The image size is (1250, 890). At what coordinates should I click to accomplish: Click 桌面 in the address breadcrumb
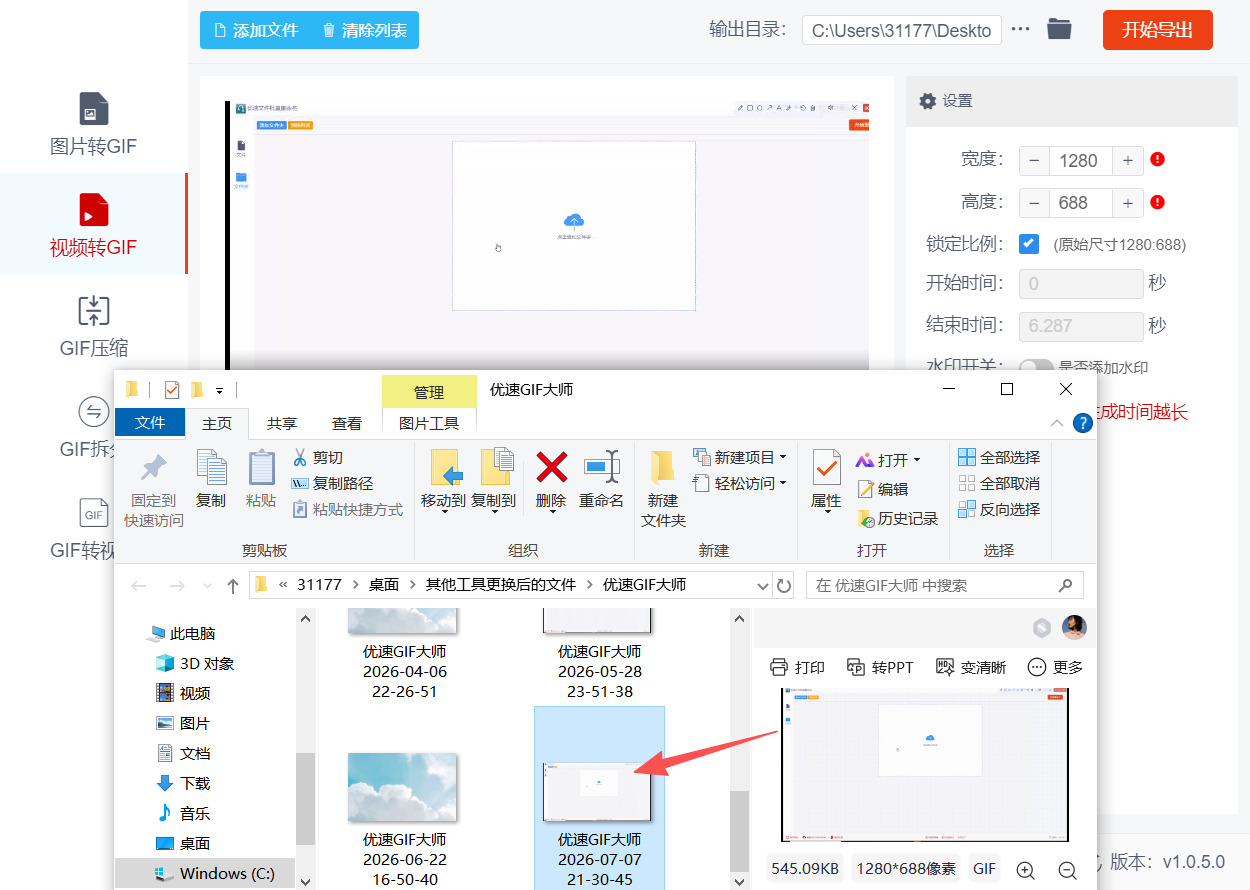pos(384,585)
